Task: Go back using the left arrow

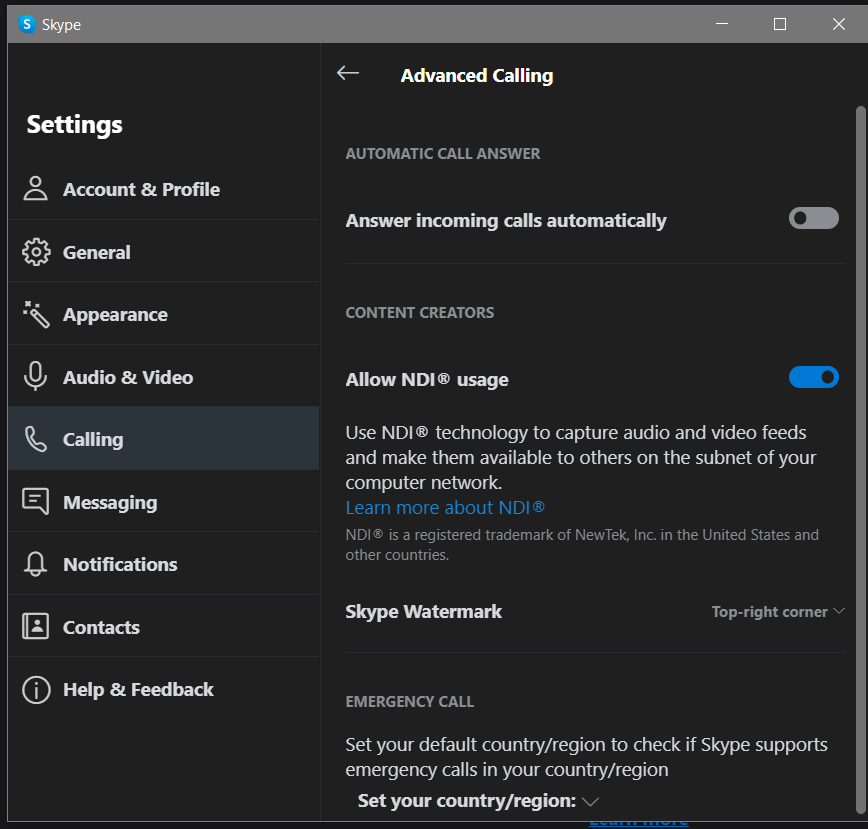Action: point(348,73)
